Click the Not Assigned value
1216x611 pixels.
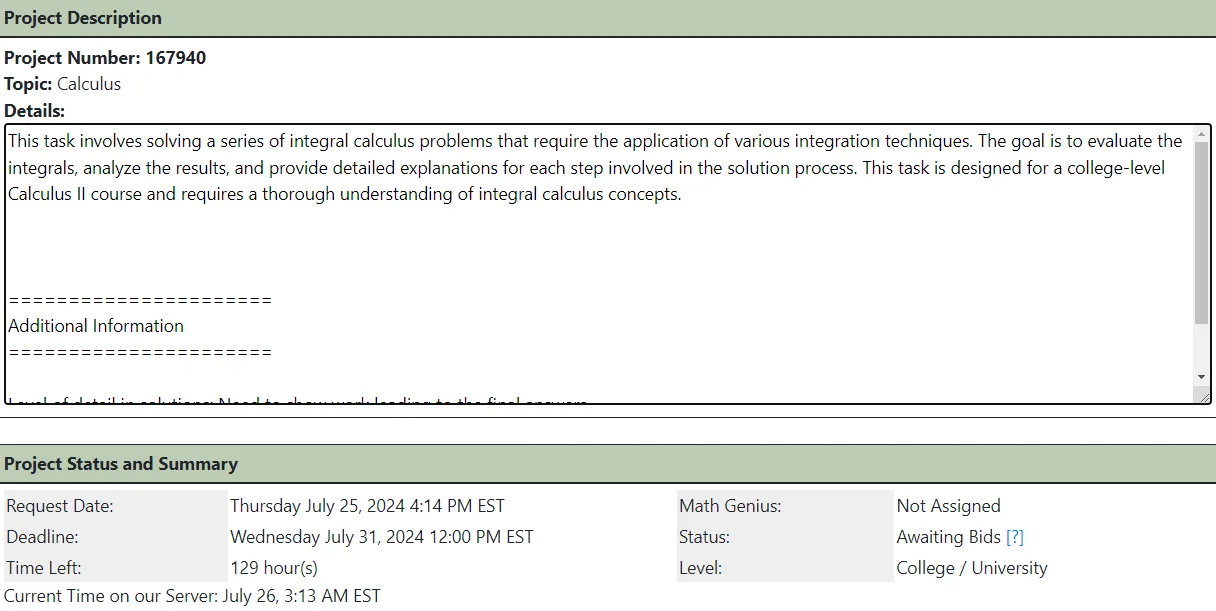[x=948, y=506]
